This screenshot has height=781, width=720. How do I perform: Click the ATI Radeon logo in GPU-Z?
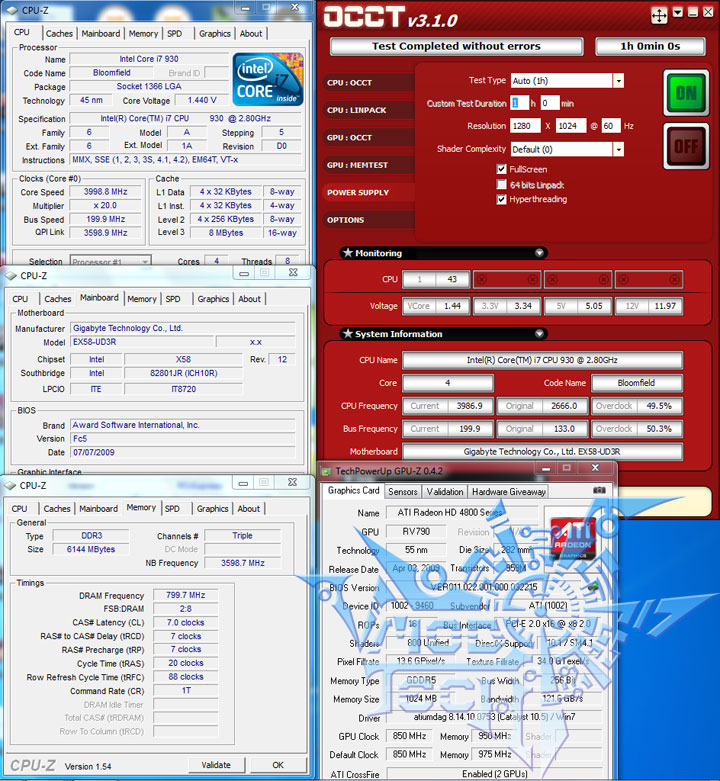572,537
